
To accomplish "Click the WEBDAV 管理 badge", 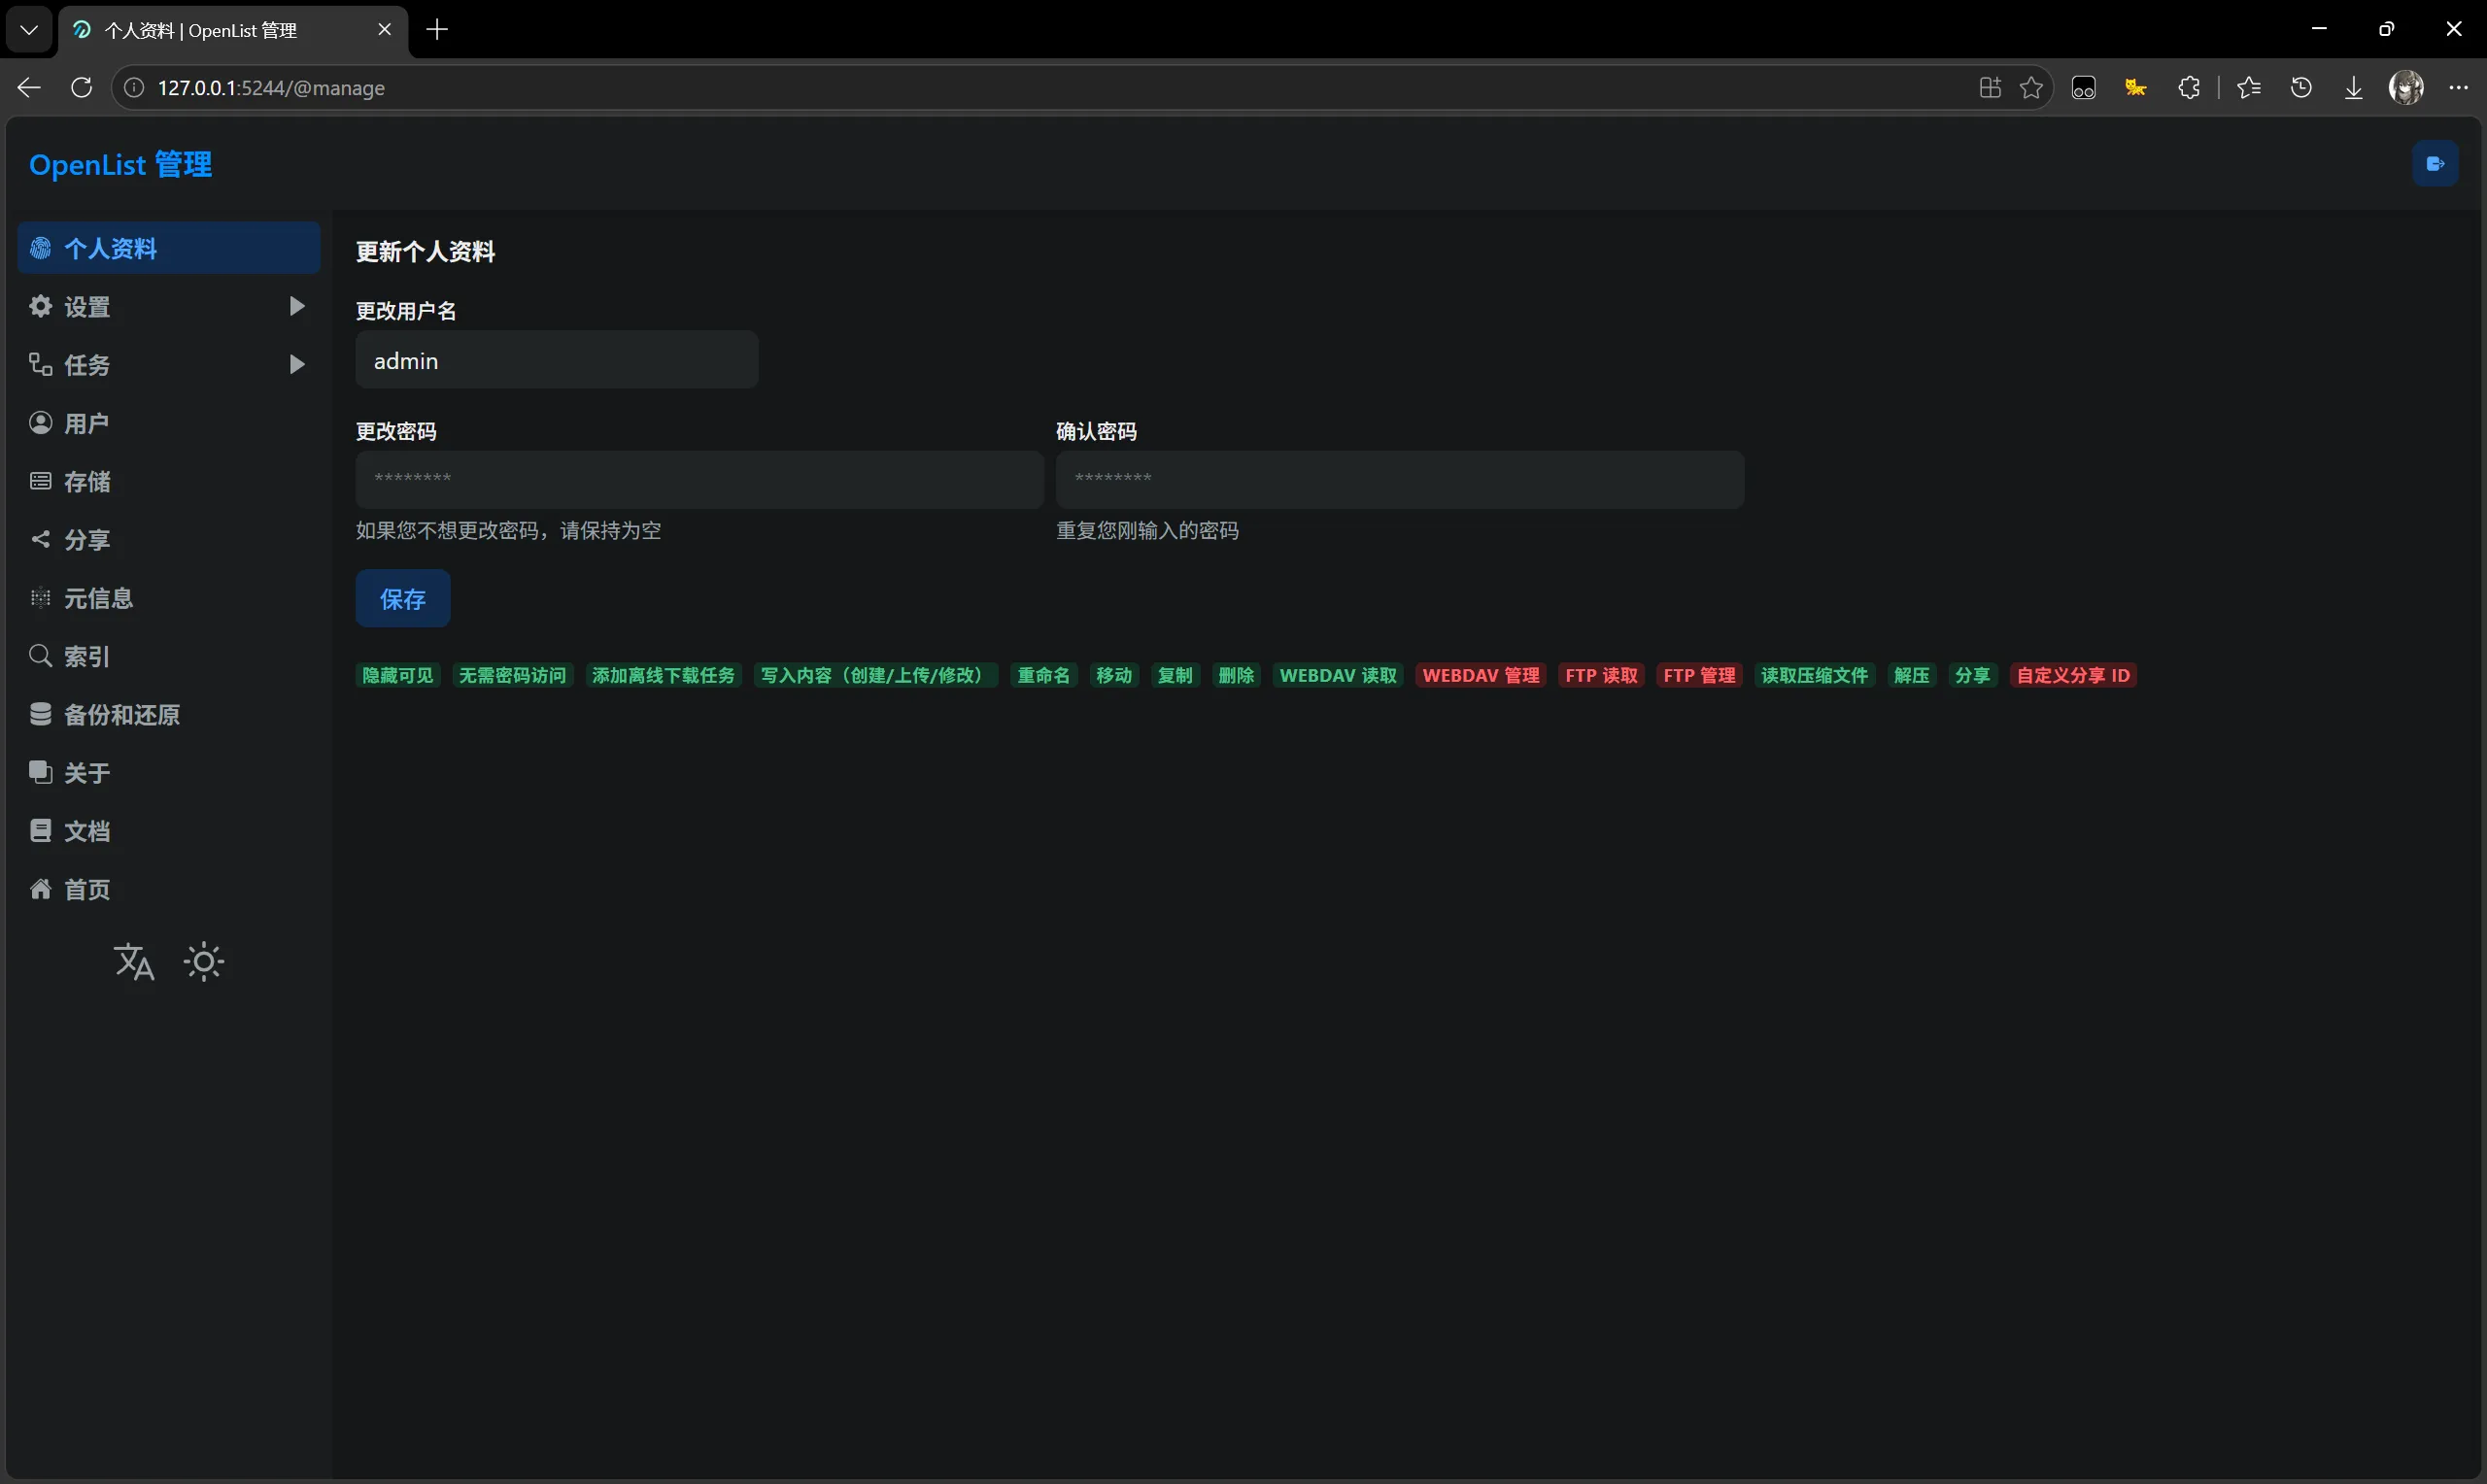I will coord(1481,676).
